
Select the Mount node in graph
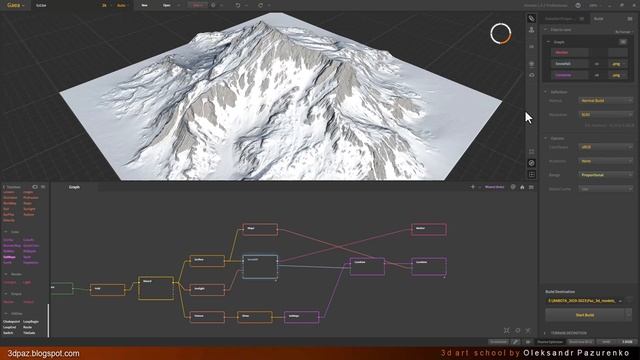[156, 288]
